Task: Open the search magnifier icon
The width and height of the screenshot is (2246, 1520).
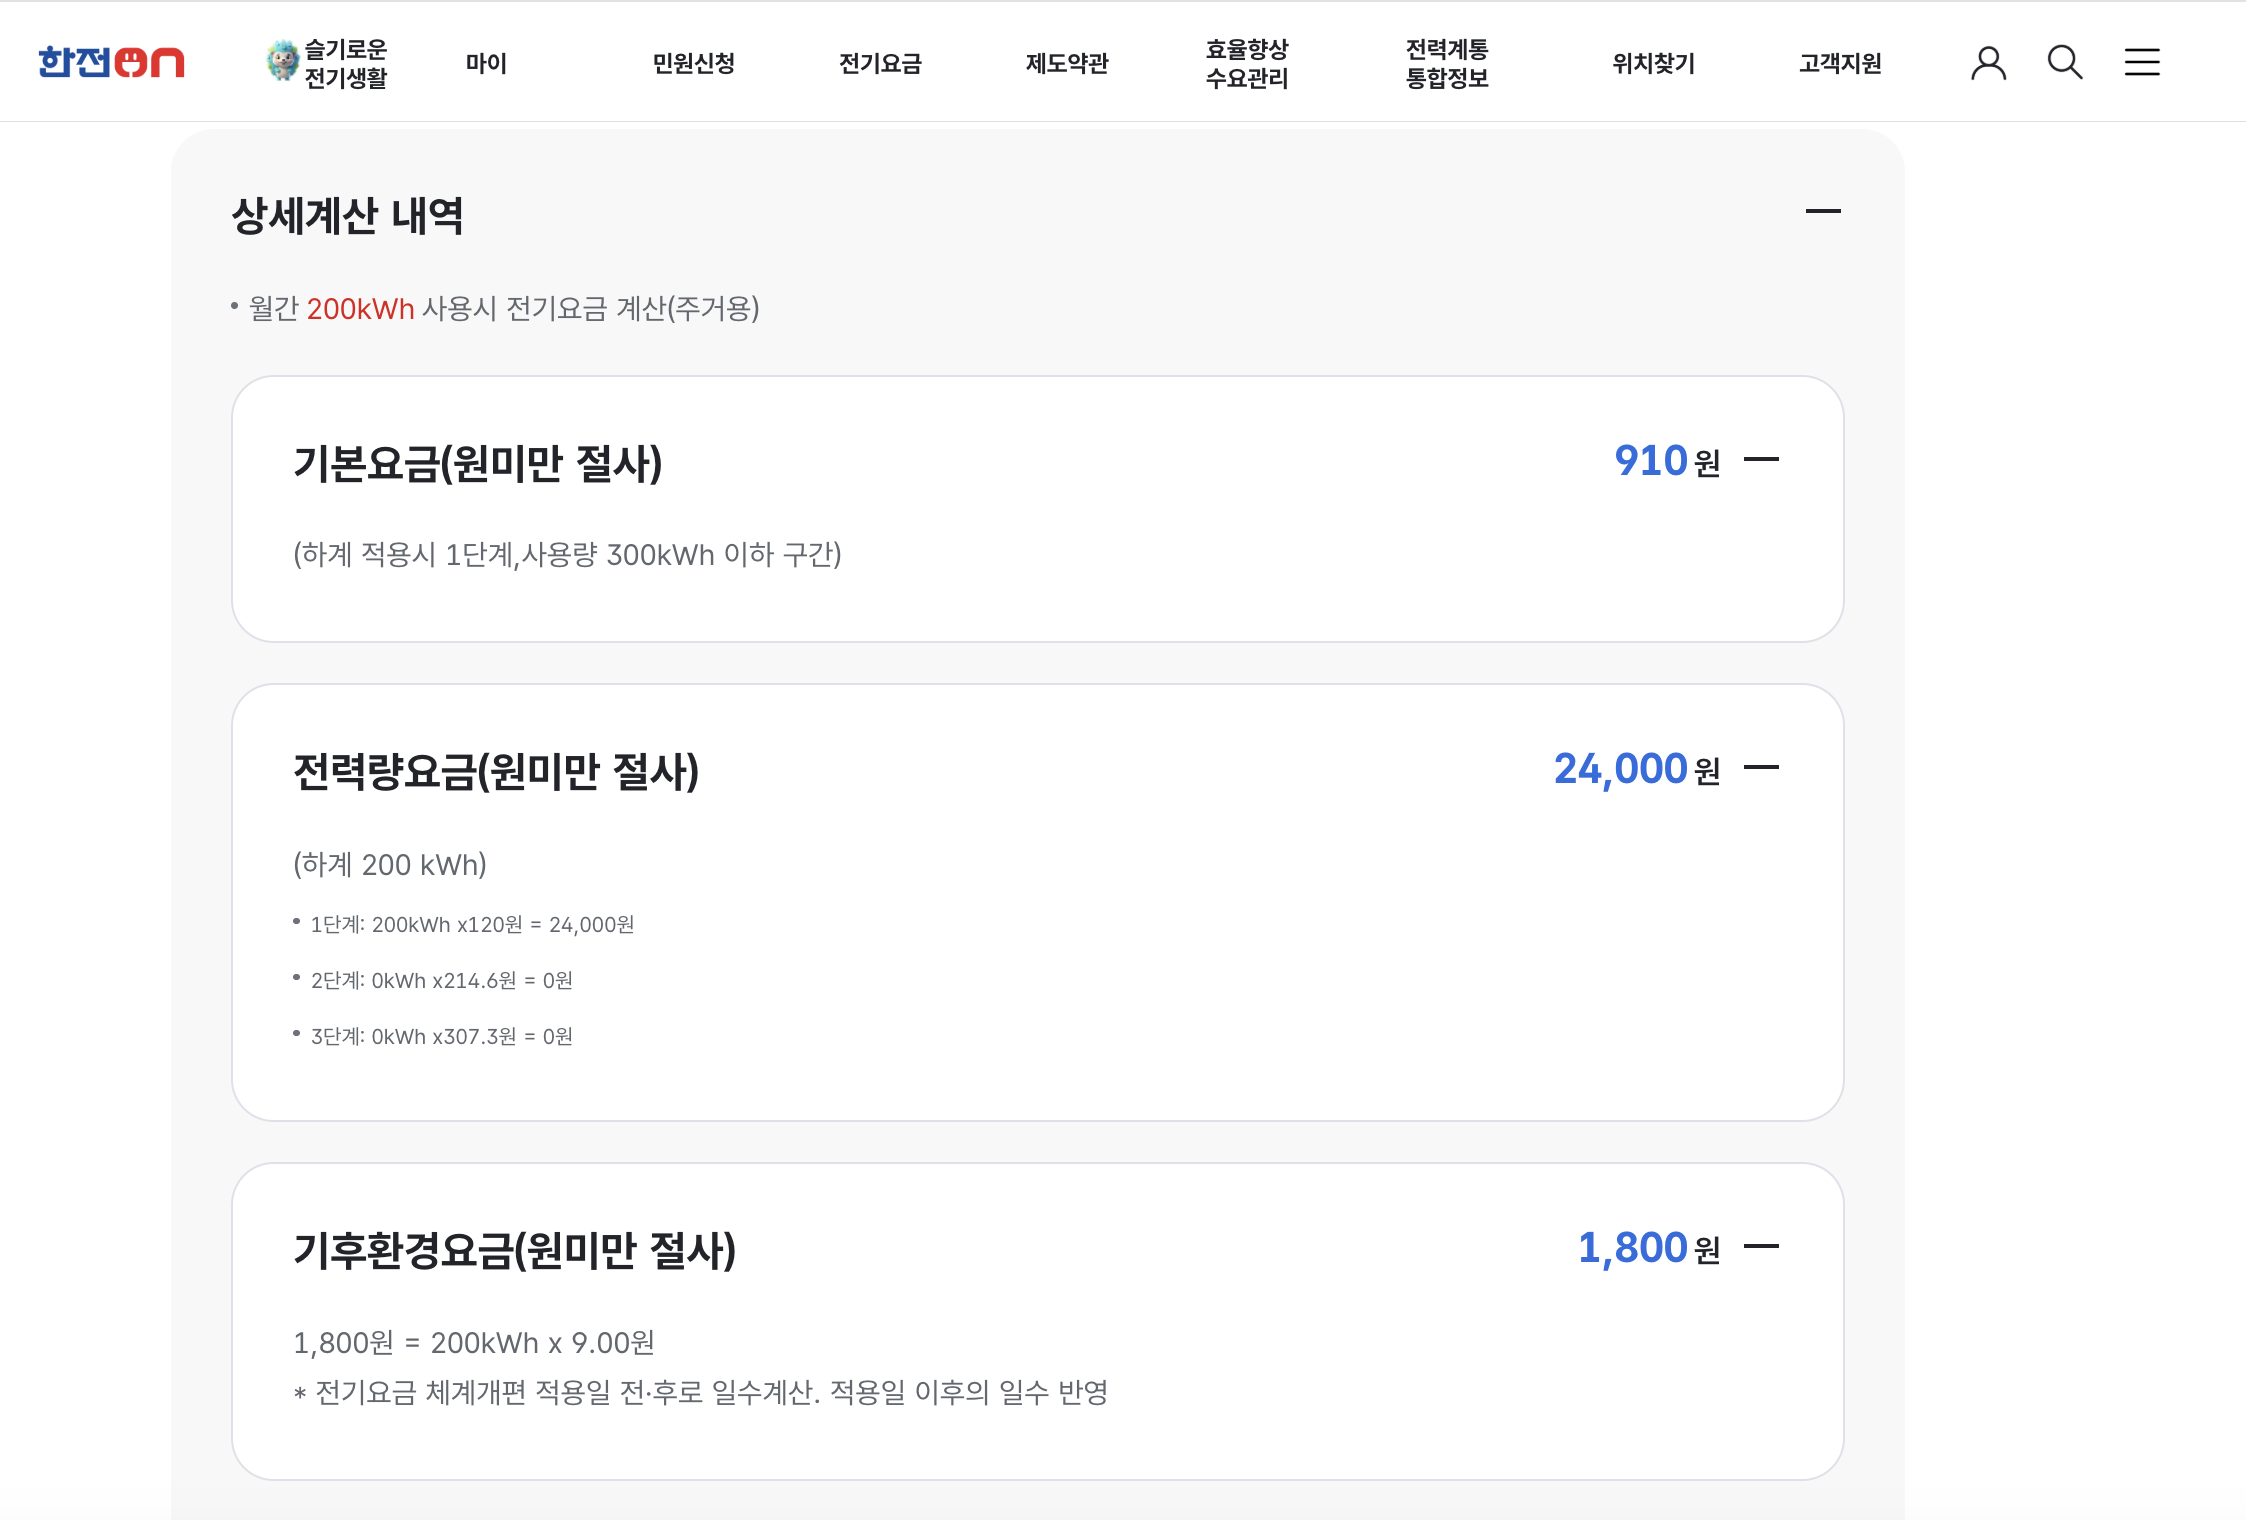Action: click(x=2064, y=63)
